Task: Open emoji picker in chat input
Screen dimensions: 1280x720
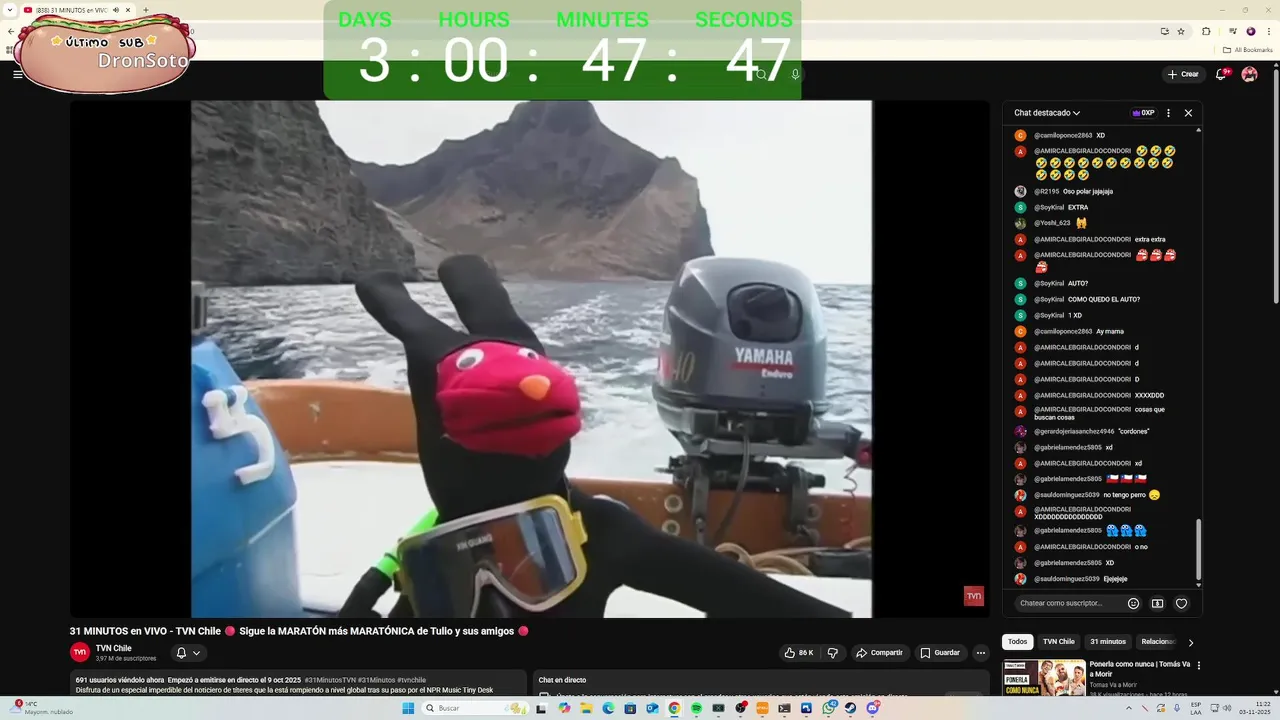Action: 1133,603
